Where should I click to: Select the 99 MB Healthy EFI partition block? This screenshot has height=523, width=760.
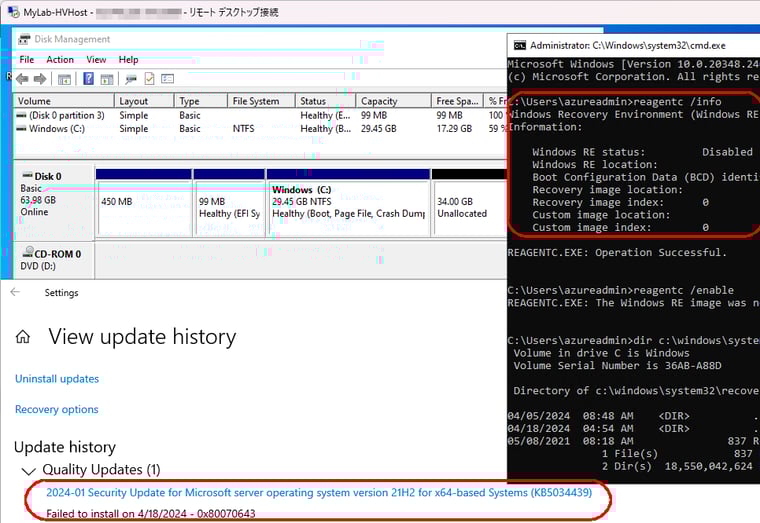pos(229,203)
